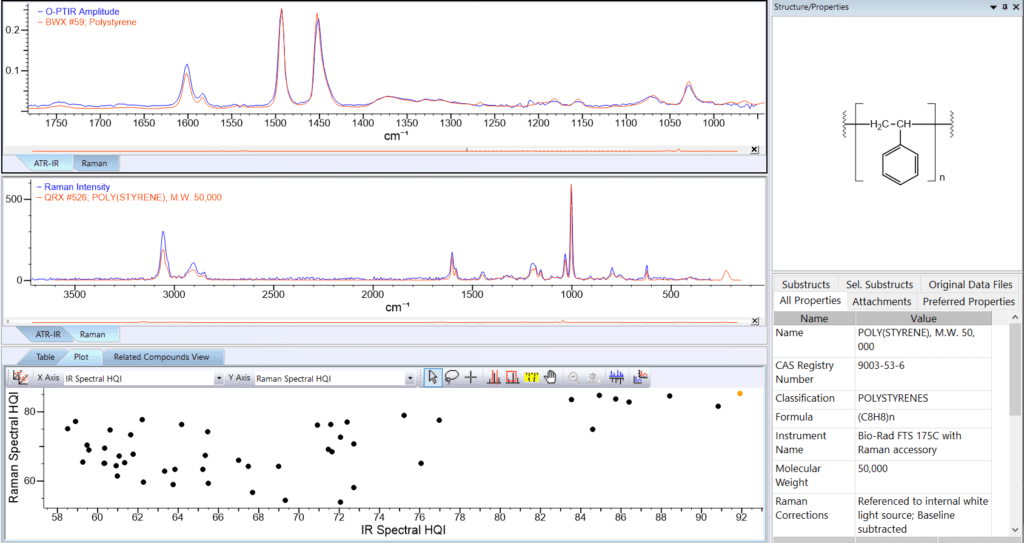Open Structure/Properties panel options dropdown arrow
The image size is (1024, 543).
(x=993, y=7)
